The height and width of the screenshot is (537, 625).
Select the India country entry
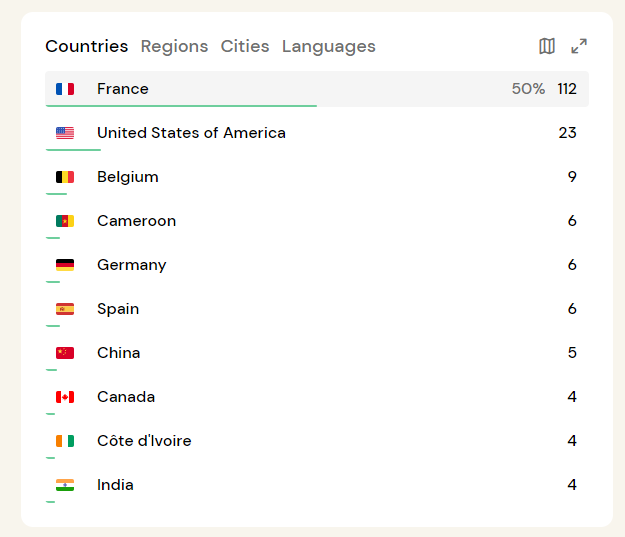click(115, 485)
